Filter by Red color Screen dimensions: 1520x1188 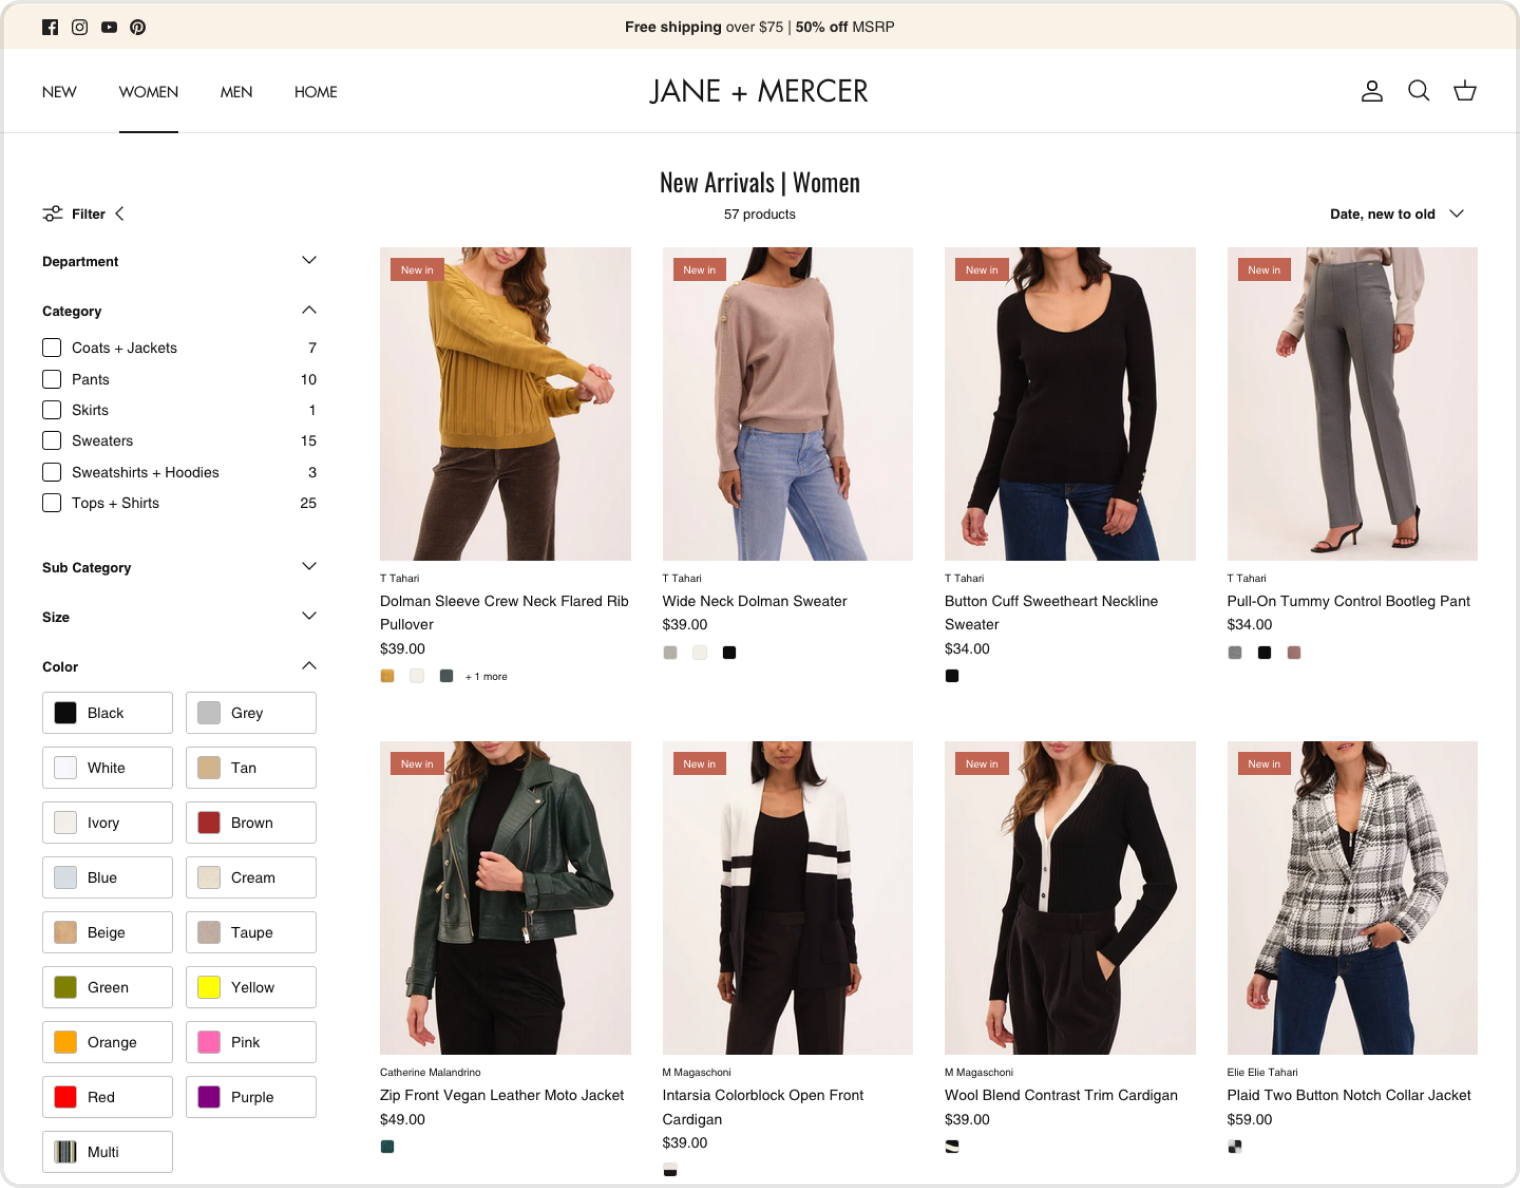point(107,1097)
